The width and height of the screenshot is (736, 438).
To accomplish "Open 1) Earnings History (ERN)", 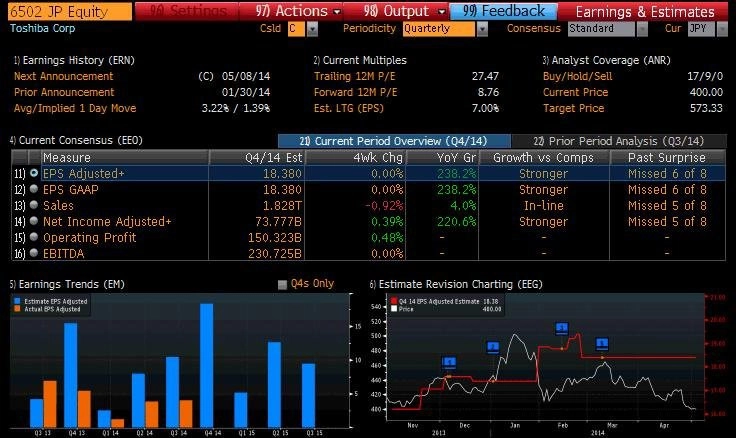I will (74, 60).
